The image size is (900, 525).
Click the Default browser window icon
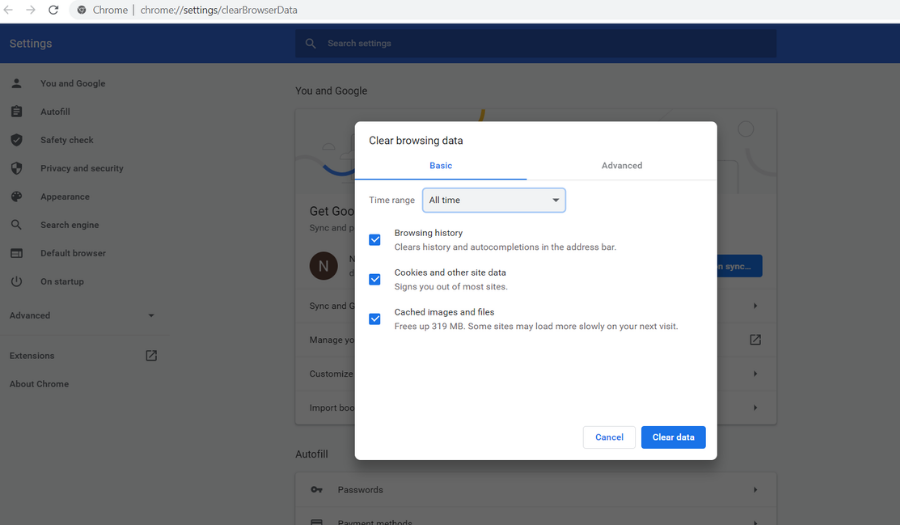tap(17, 253)
